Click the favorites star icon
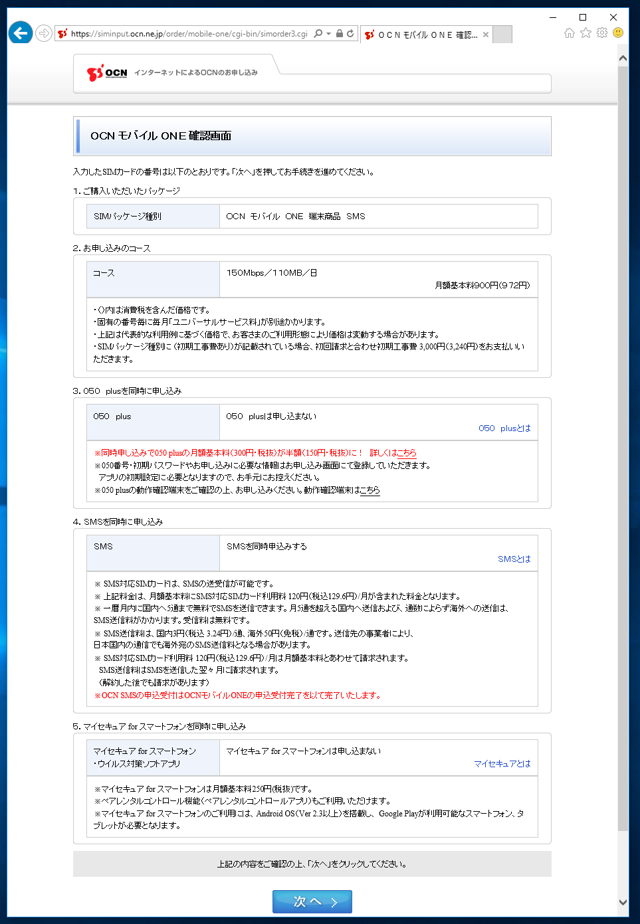Image resolution: width=640 pixels, height=924 pixels. click(x=585, y=33)
